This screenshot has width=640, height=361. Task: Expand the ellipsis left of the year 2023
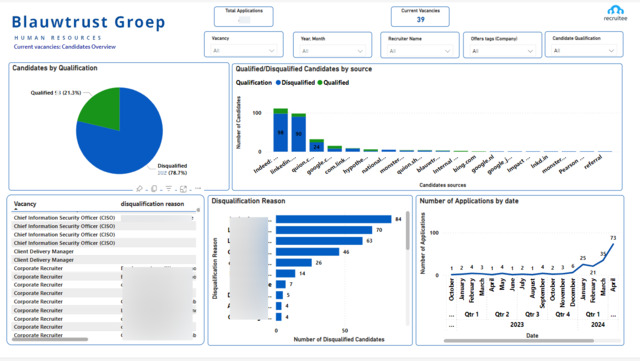(x=451, y=325)
